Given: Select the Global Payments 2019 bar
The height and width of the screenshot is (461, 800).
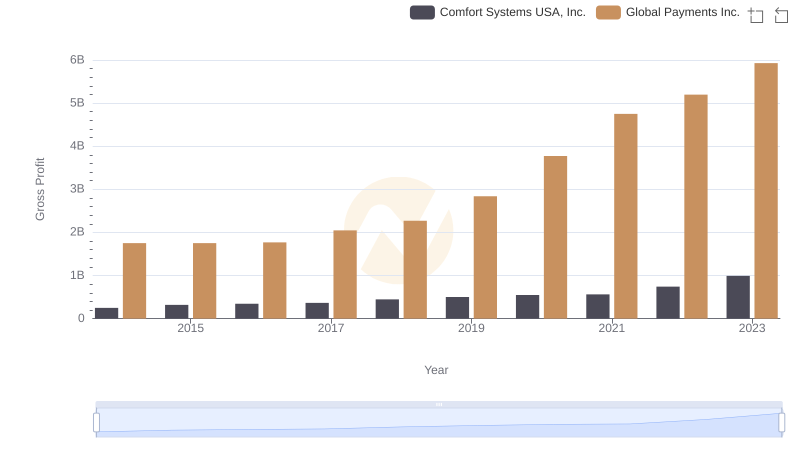Looking at the screenshot, I should pos(485,258).
